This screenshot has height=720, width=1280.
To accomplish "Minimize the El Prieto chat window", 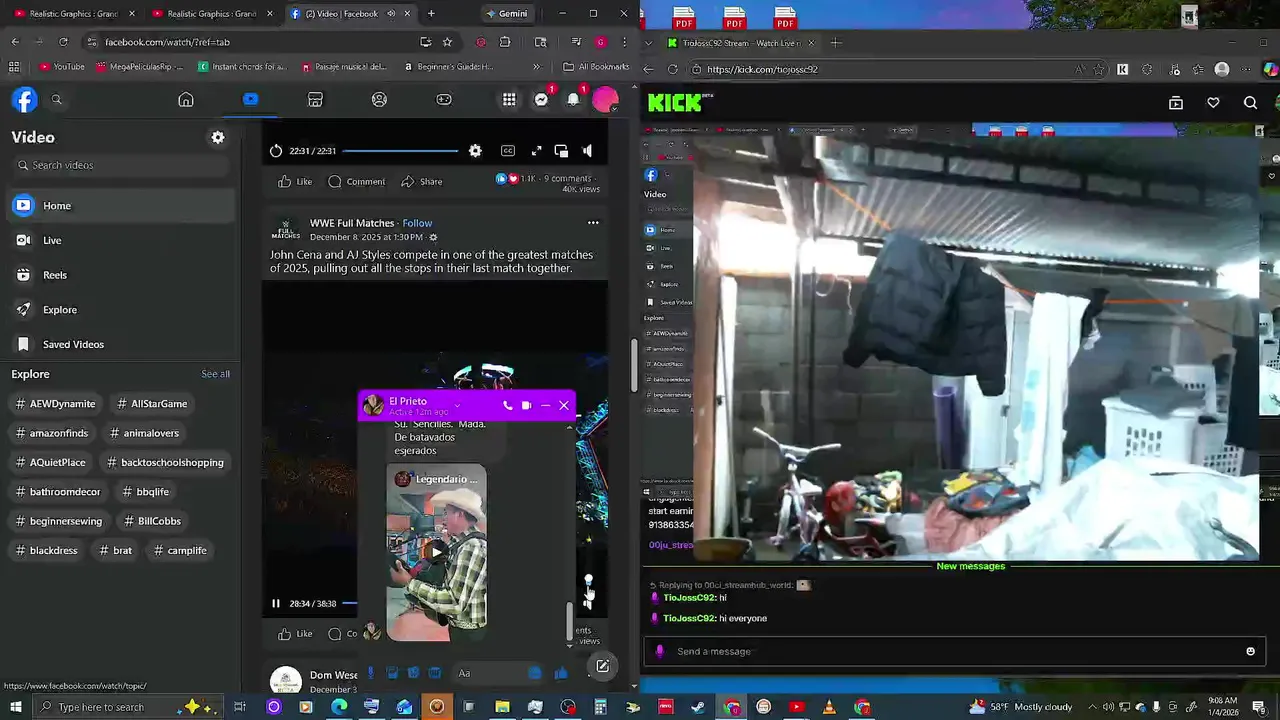I will pyautogui.click(x=545, y=405).
